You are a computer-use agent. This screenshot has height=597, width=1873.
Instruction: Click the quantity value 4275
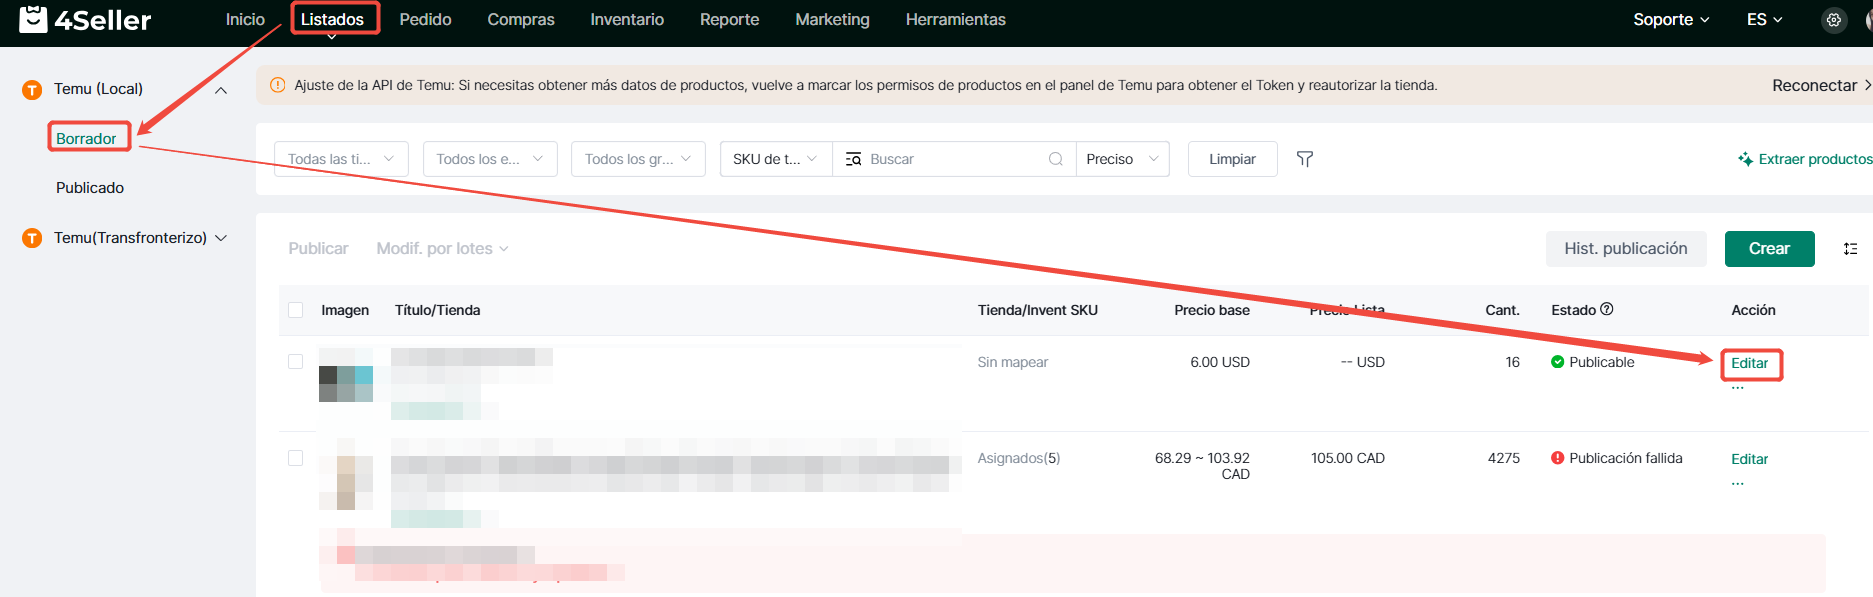[1504, 458]
